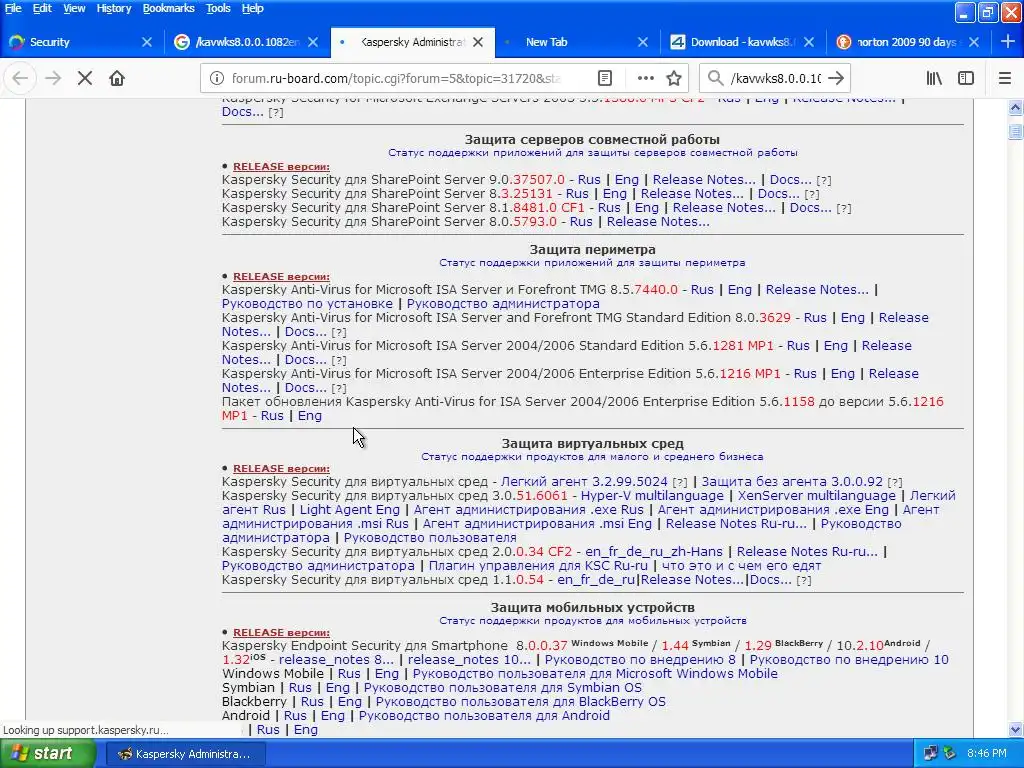
Task: Open Docs link for SharePoint Server 8.1.8481.0 CF1
Action: [810, 208]
